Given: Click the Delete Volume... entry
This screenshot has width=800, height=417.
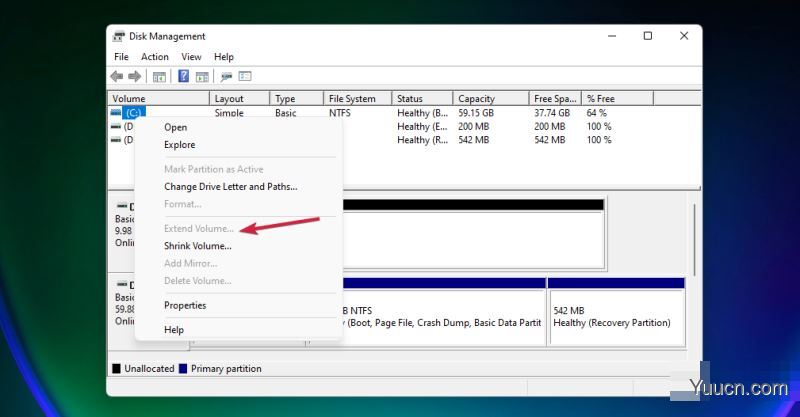Looking at the screenshot, I should 198,280.
